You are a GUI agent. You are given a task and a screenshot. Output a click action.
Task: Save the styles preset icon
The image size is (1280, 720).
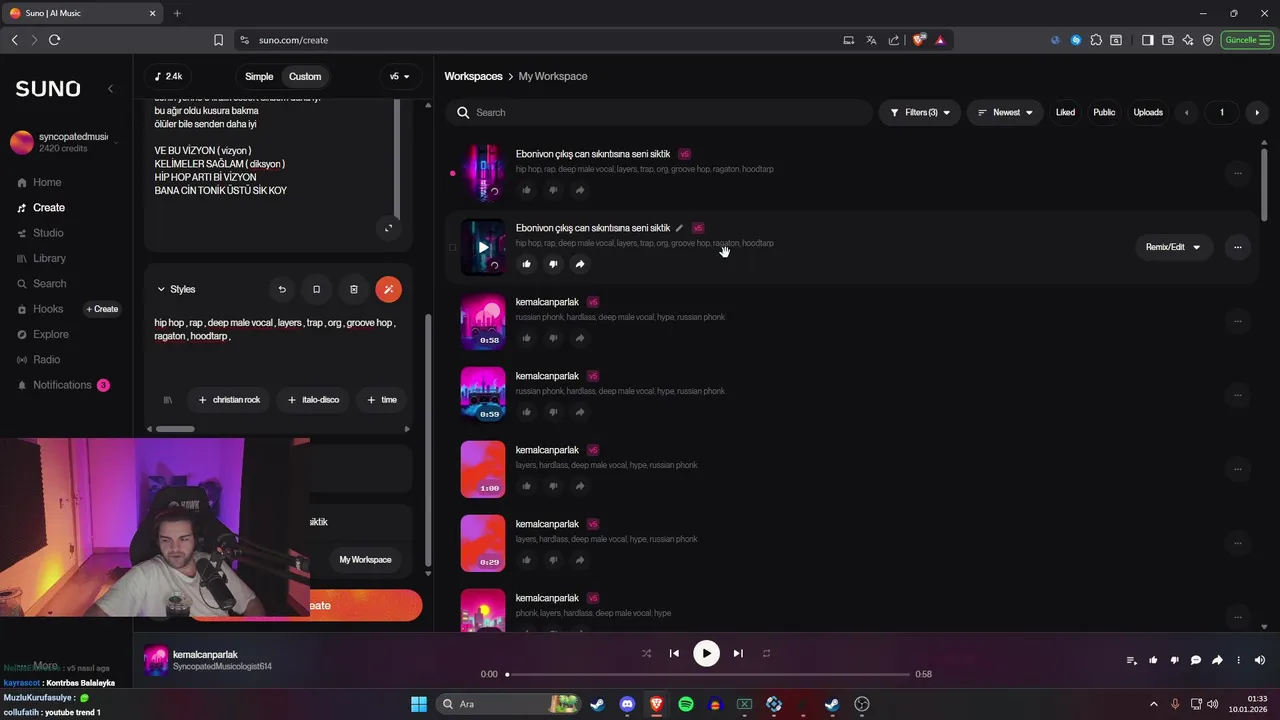click(x=317, y=289)
